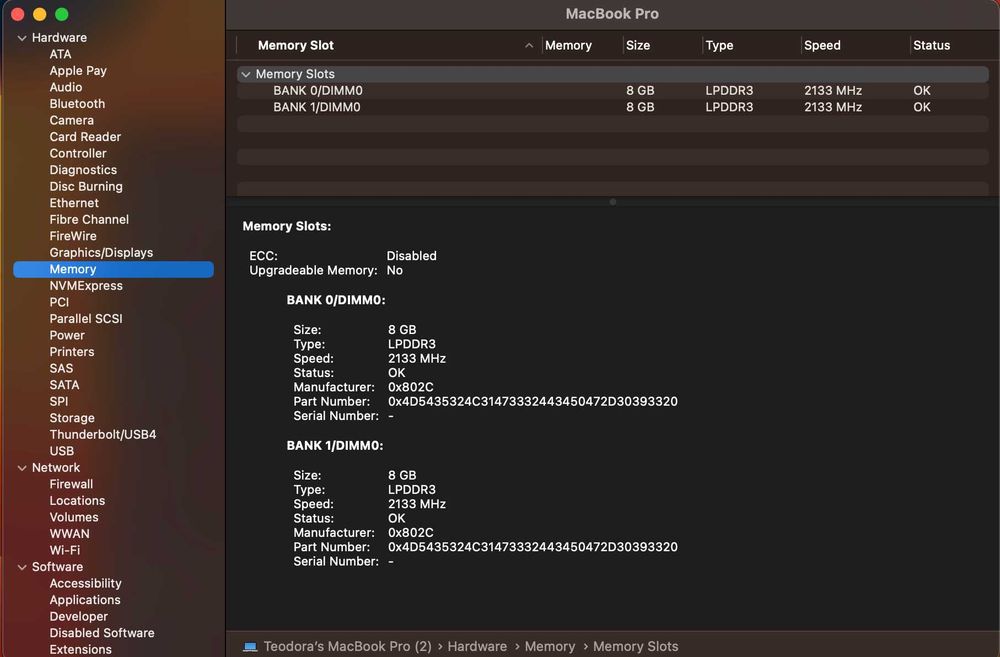Open Accessibility under Software

[85, 584]
